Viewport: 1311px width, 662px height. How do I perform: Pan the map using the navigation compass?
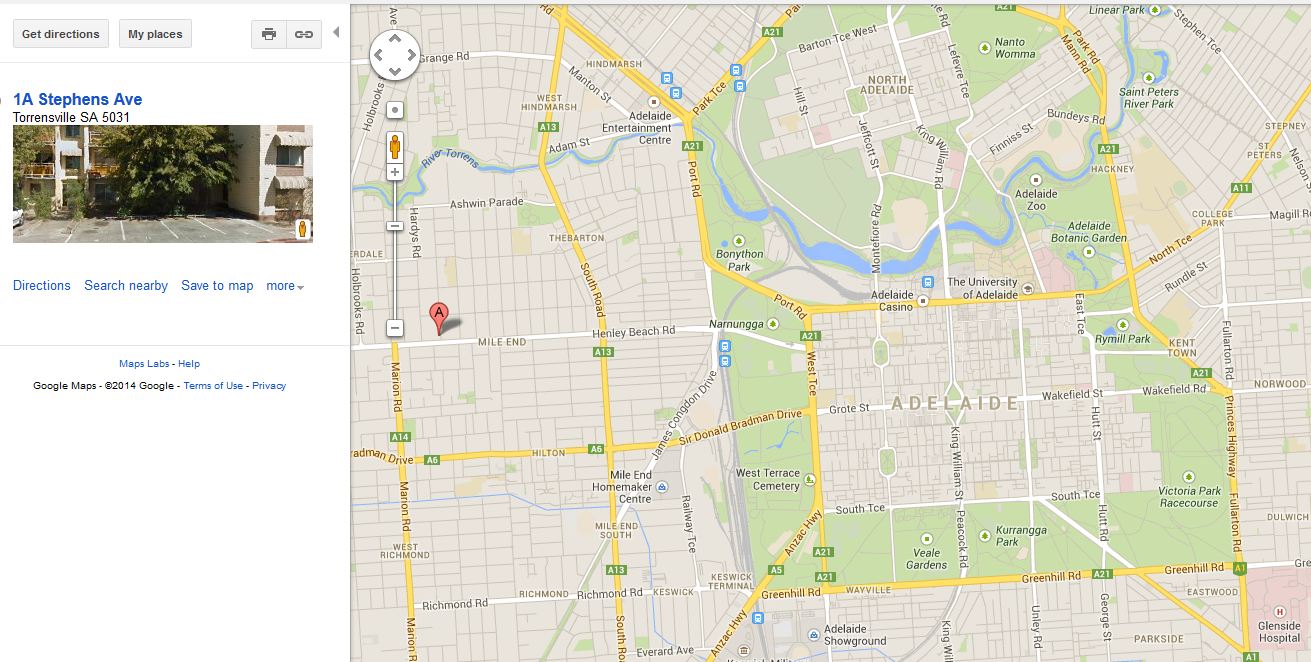[x=395, y=54]
